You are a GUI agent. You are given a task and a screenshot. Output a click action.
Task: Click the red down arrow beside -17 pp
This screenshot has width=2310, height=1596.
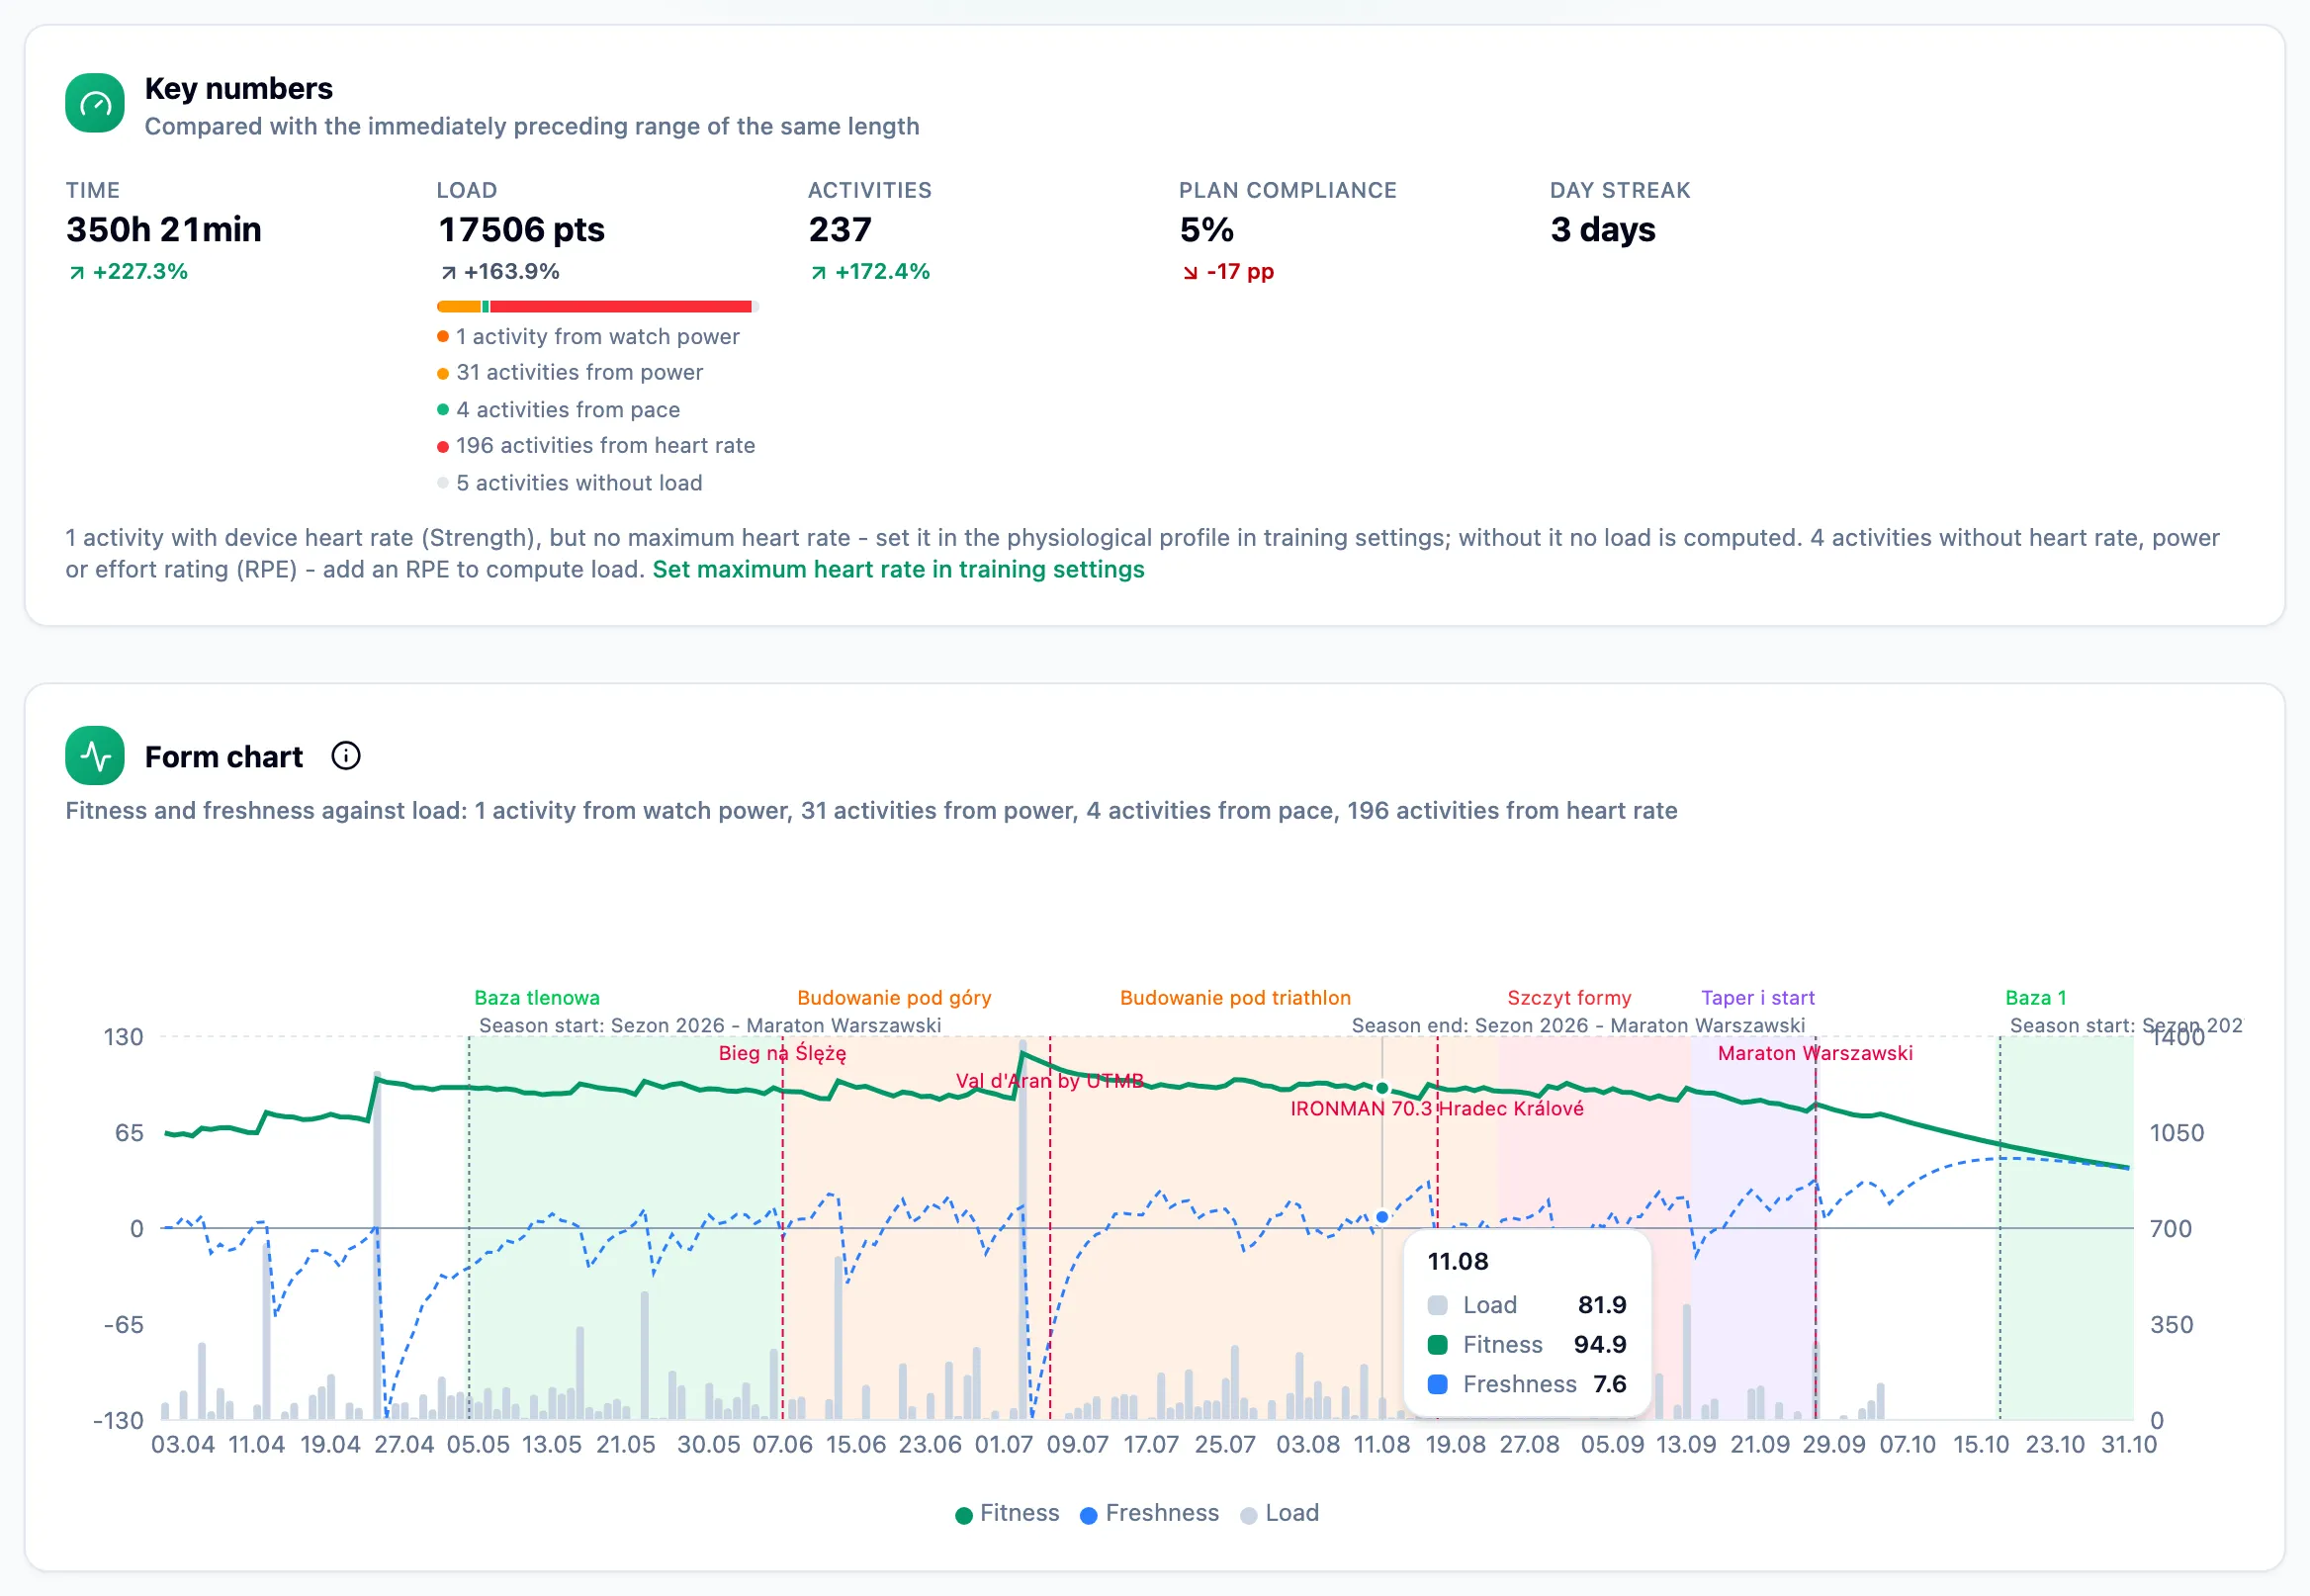coord(1190,272)
